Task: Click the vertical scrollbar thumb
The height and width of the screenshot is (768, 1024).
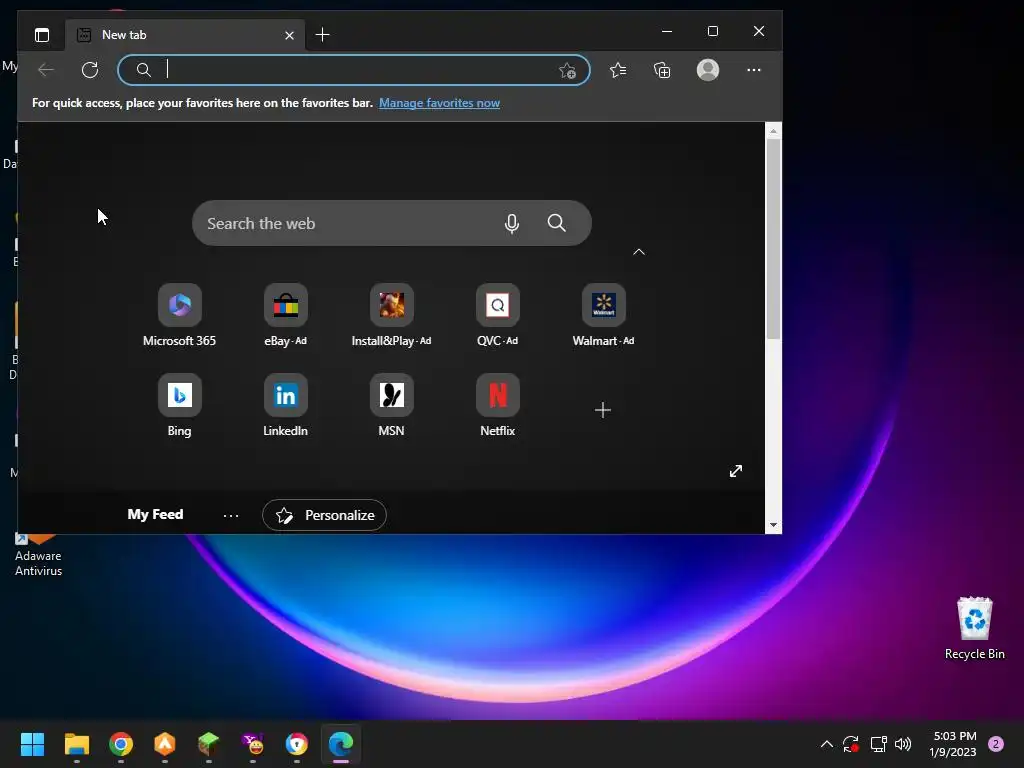Action: (773, 239)
